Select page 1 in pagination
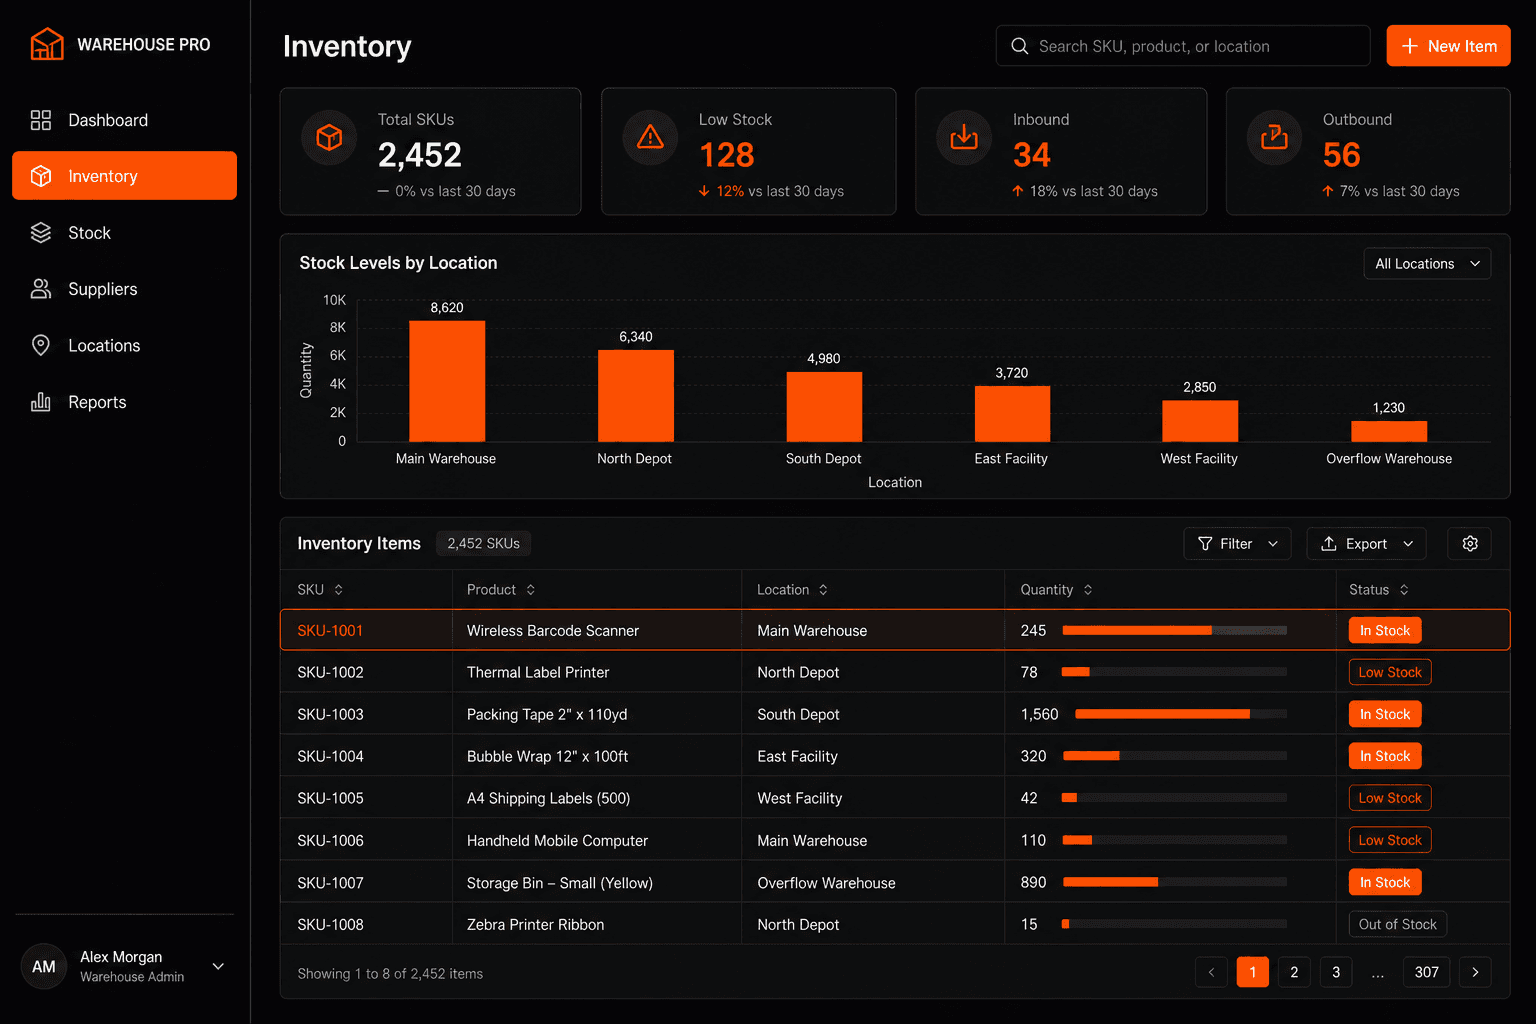The height and width of the screenshot is (1024, 1536). coord(1253,973)
